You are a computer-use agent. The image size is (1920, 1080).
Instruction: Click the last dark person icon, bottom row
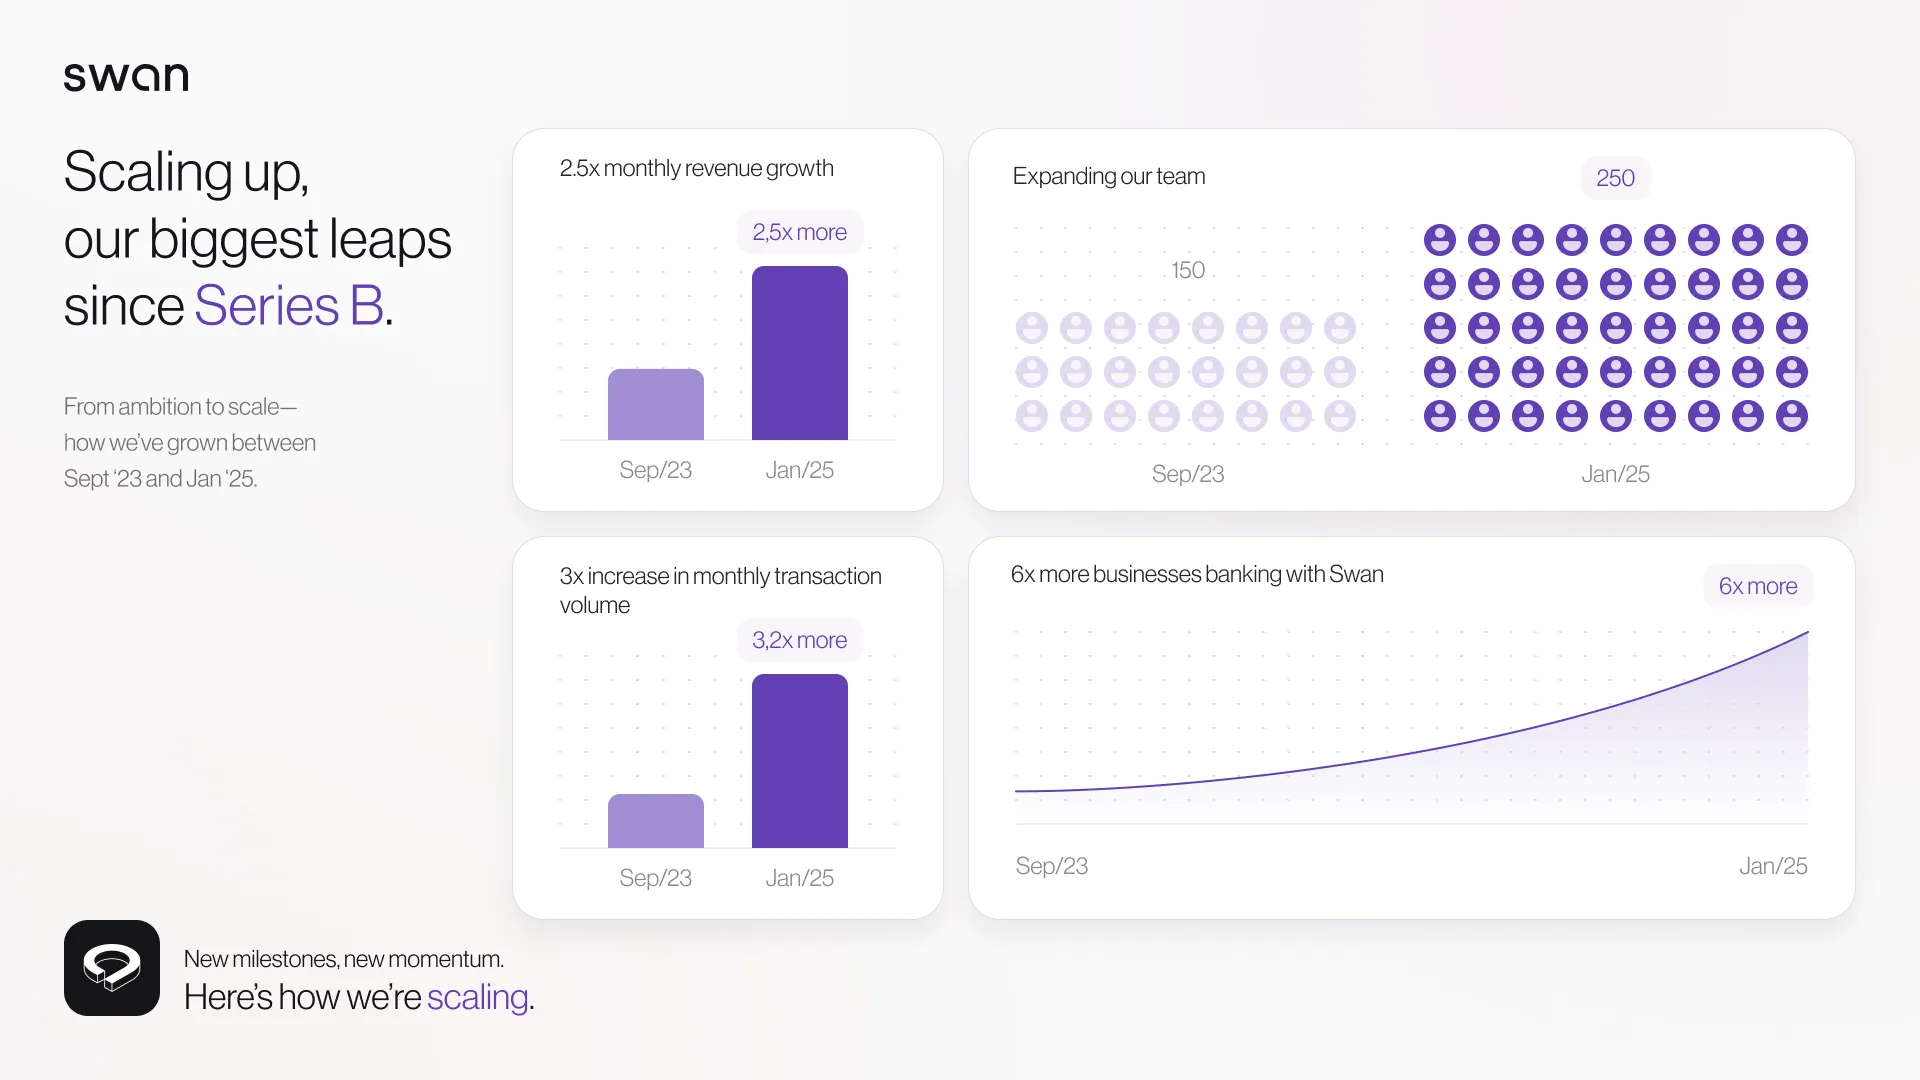click(1791, 416)
